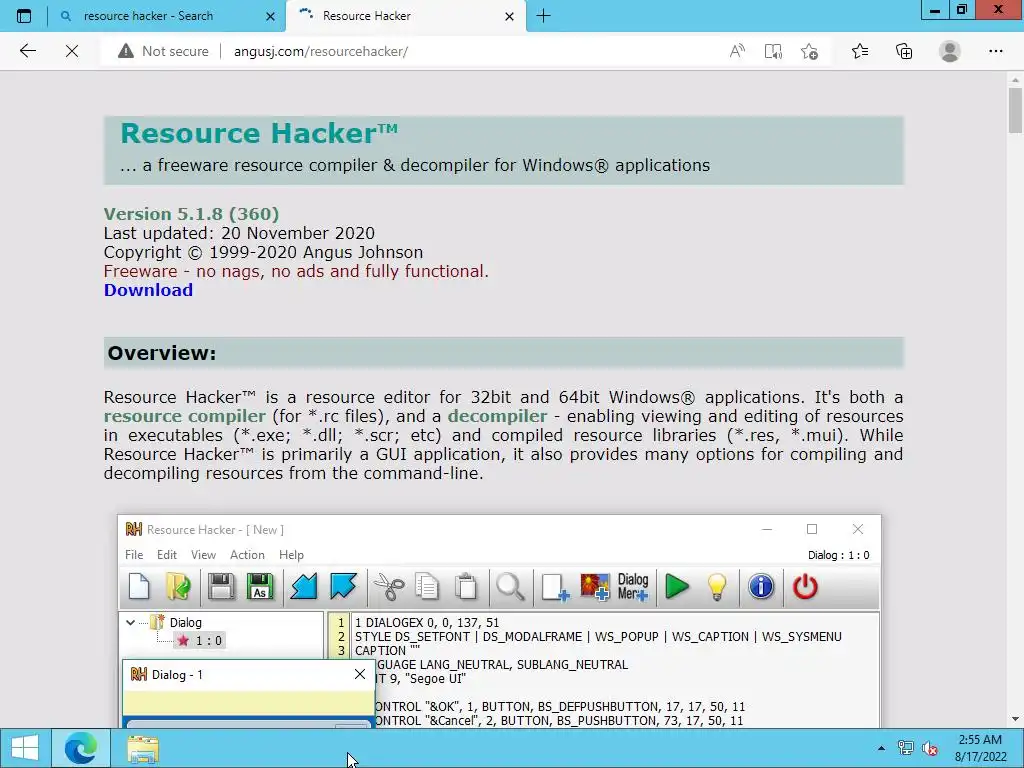Close the Dialog - 1 preview window
Viewport: 1024px width, 768px height.
[x=360, y=674]
